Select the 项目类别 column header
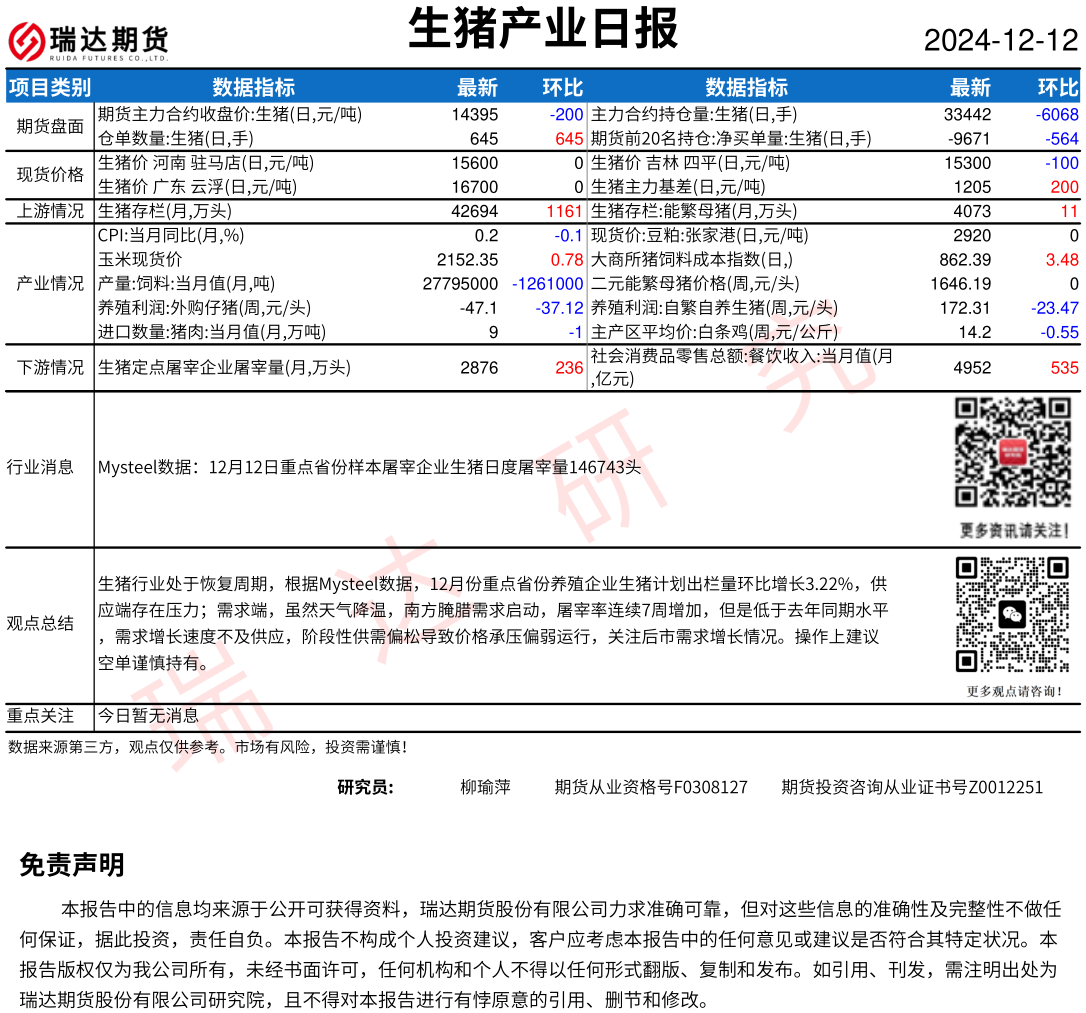This screenshot has height=1013, width=1086. click(x=49, y=87)
